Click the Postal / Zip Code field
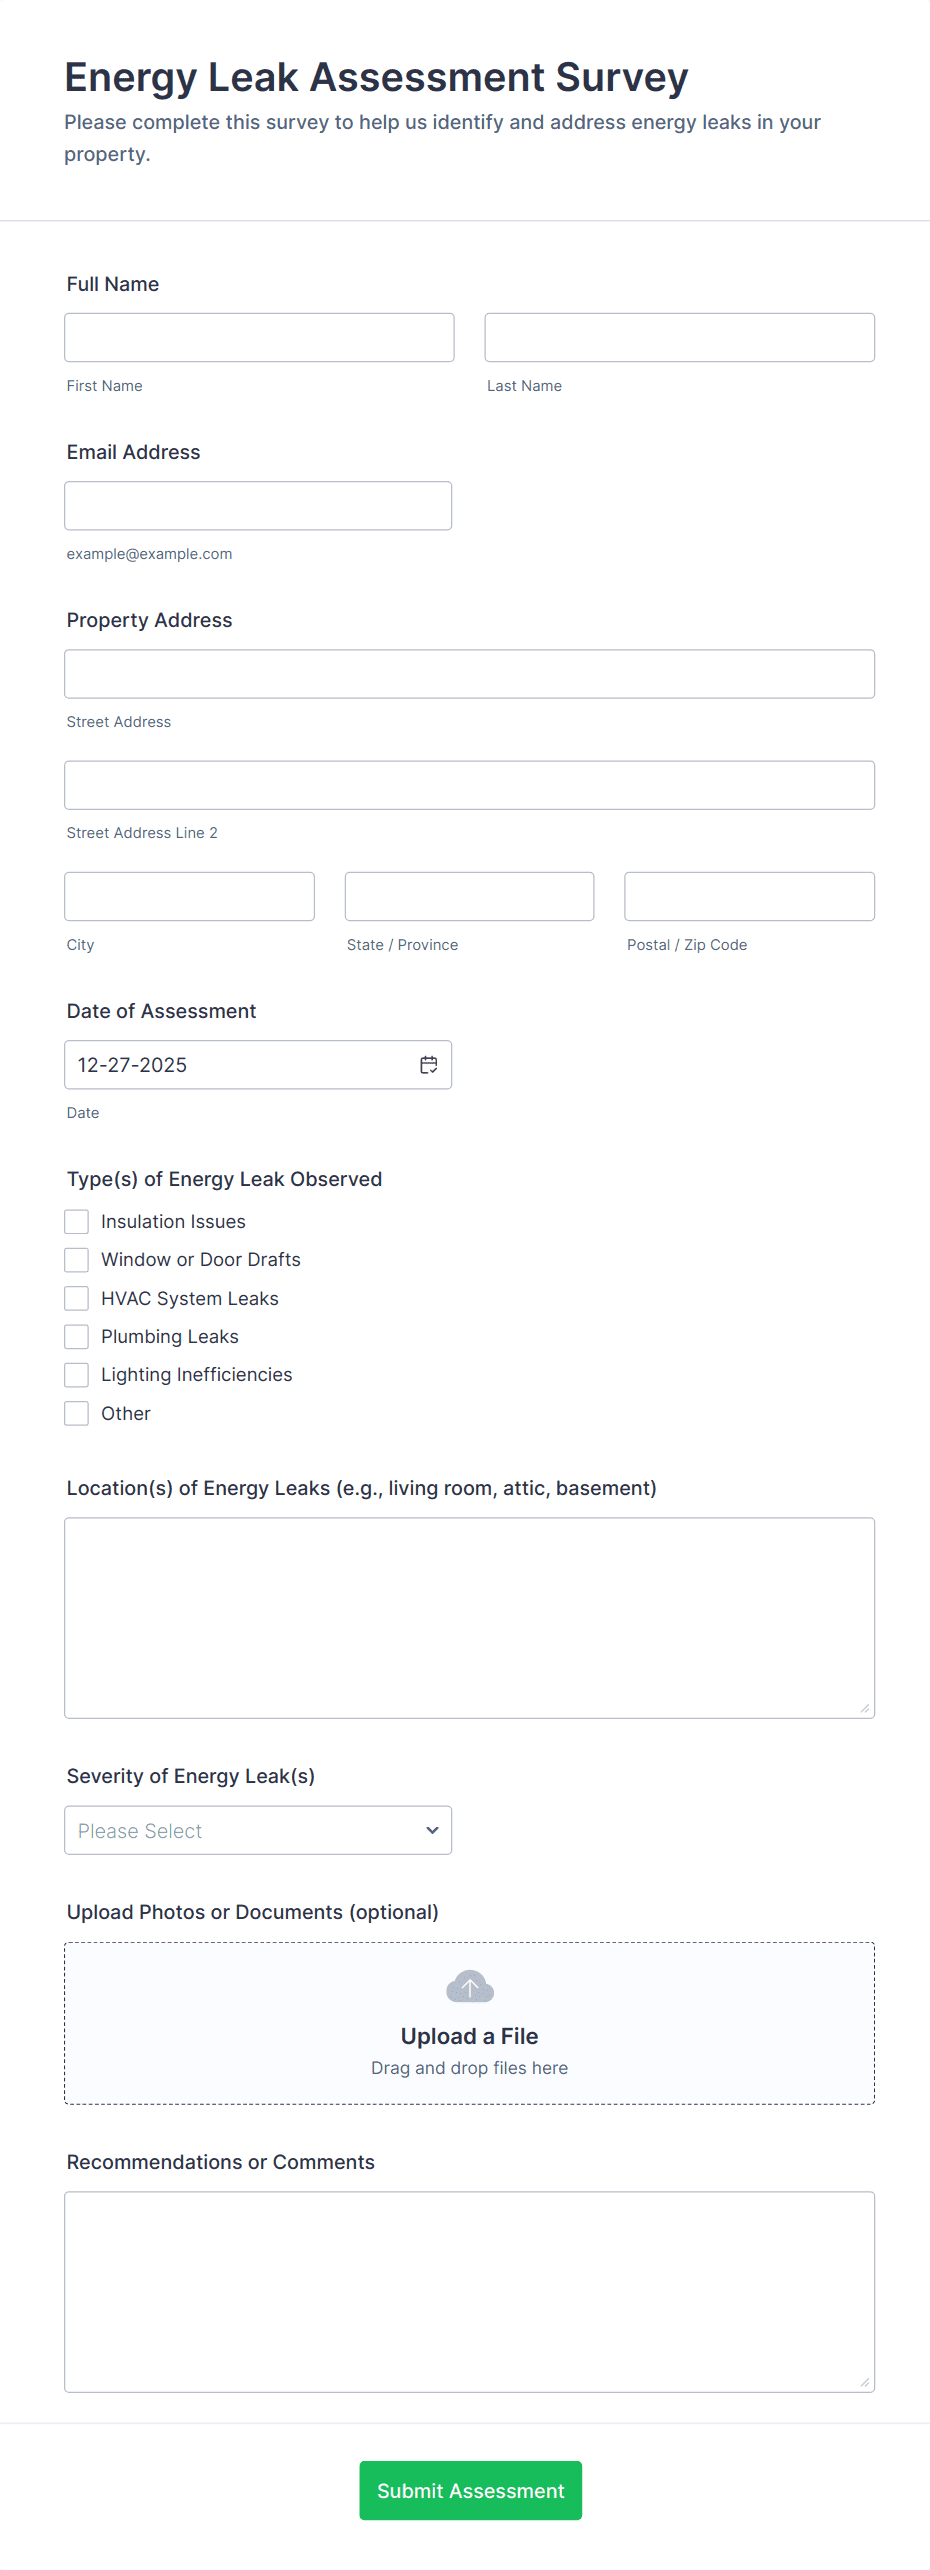Viewport: 930px width, 2570px height. click(749, 896)
